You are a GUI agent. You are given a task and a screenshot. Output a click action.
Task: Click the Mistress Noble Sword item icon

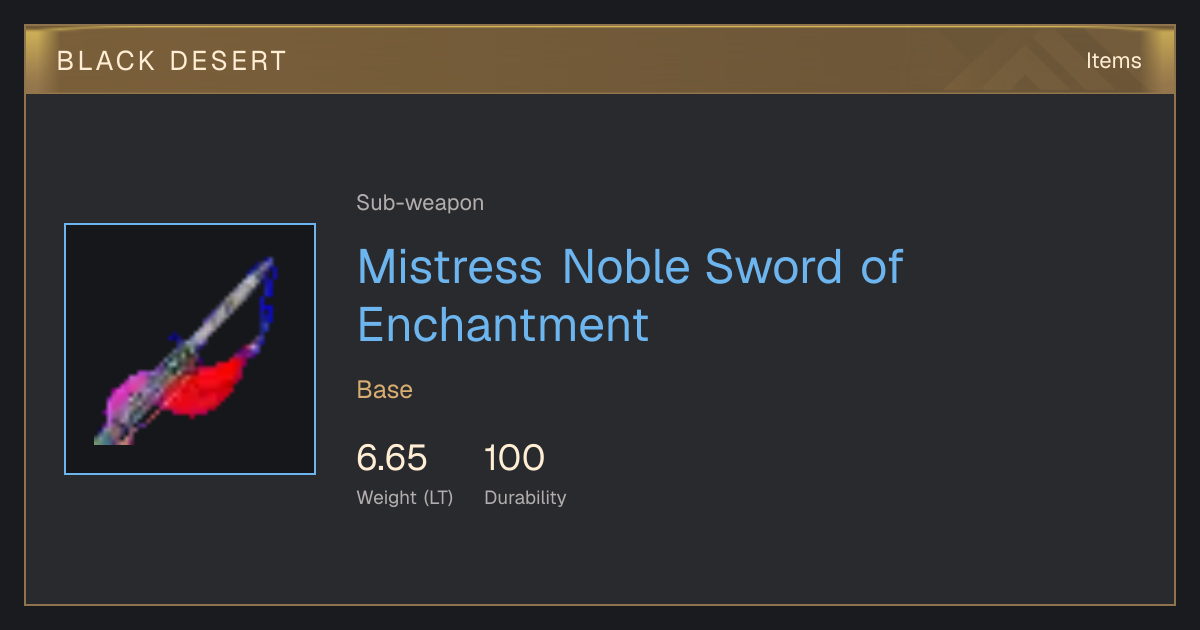pos(190,349)
